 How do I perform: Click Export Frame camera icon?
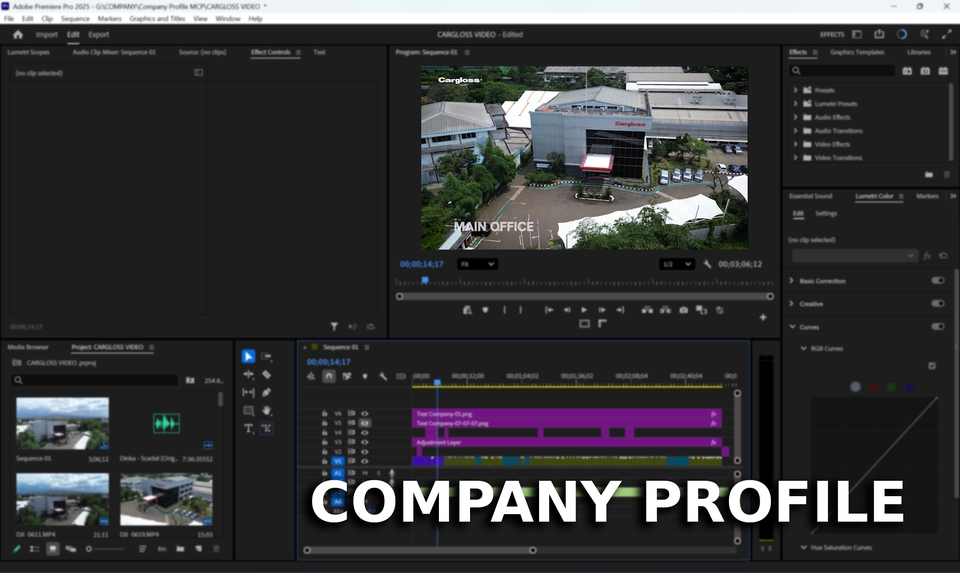click(683, 310)
